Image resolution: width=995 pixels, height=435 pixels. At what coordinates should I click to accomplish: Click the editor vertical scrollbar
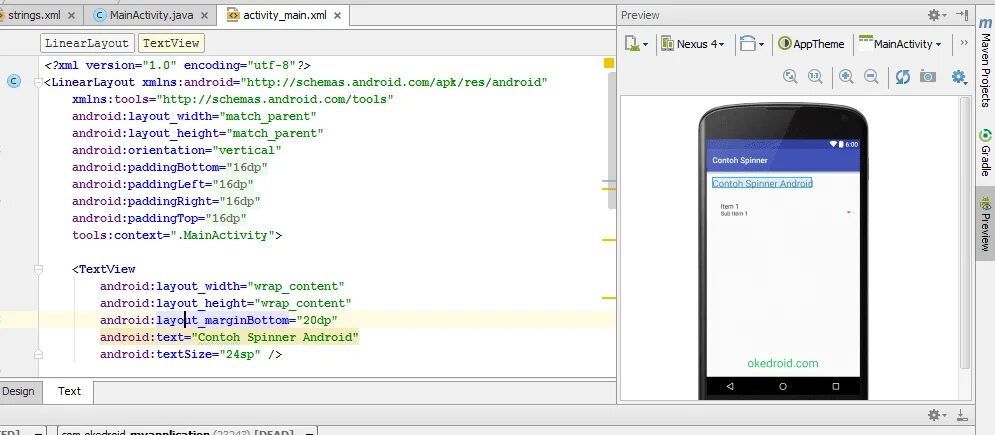612,140
